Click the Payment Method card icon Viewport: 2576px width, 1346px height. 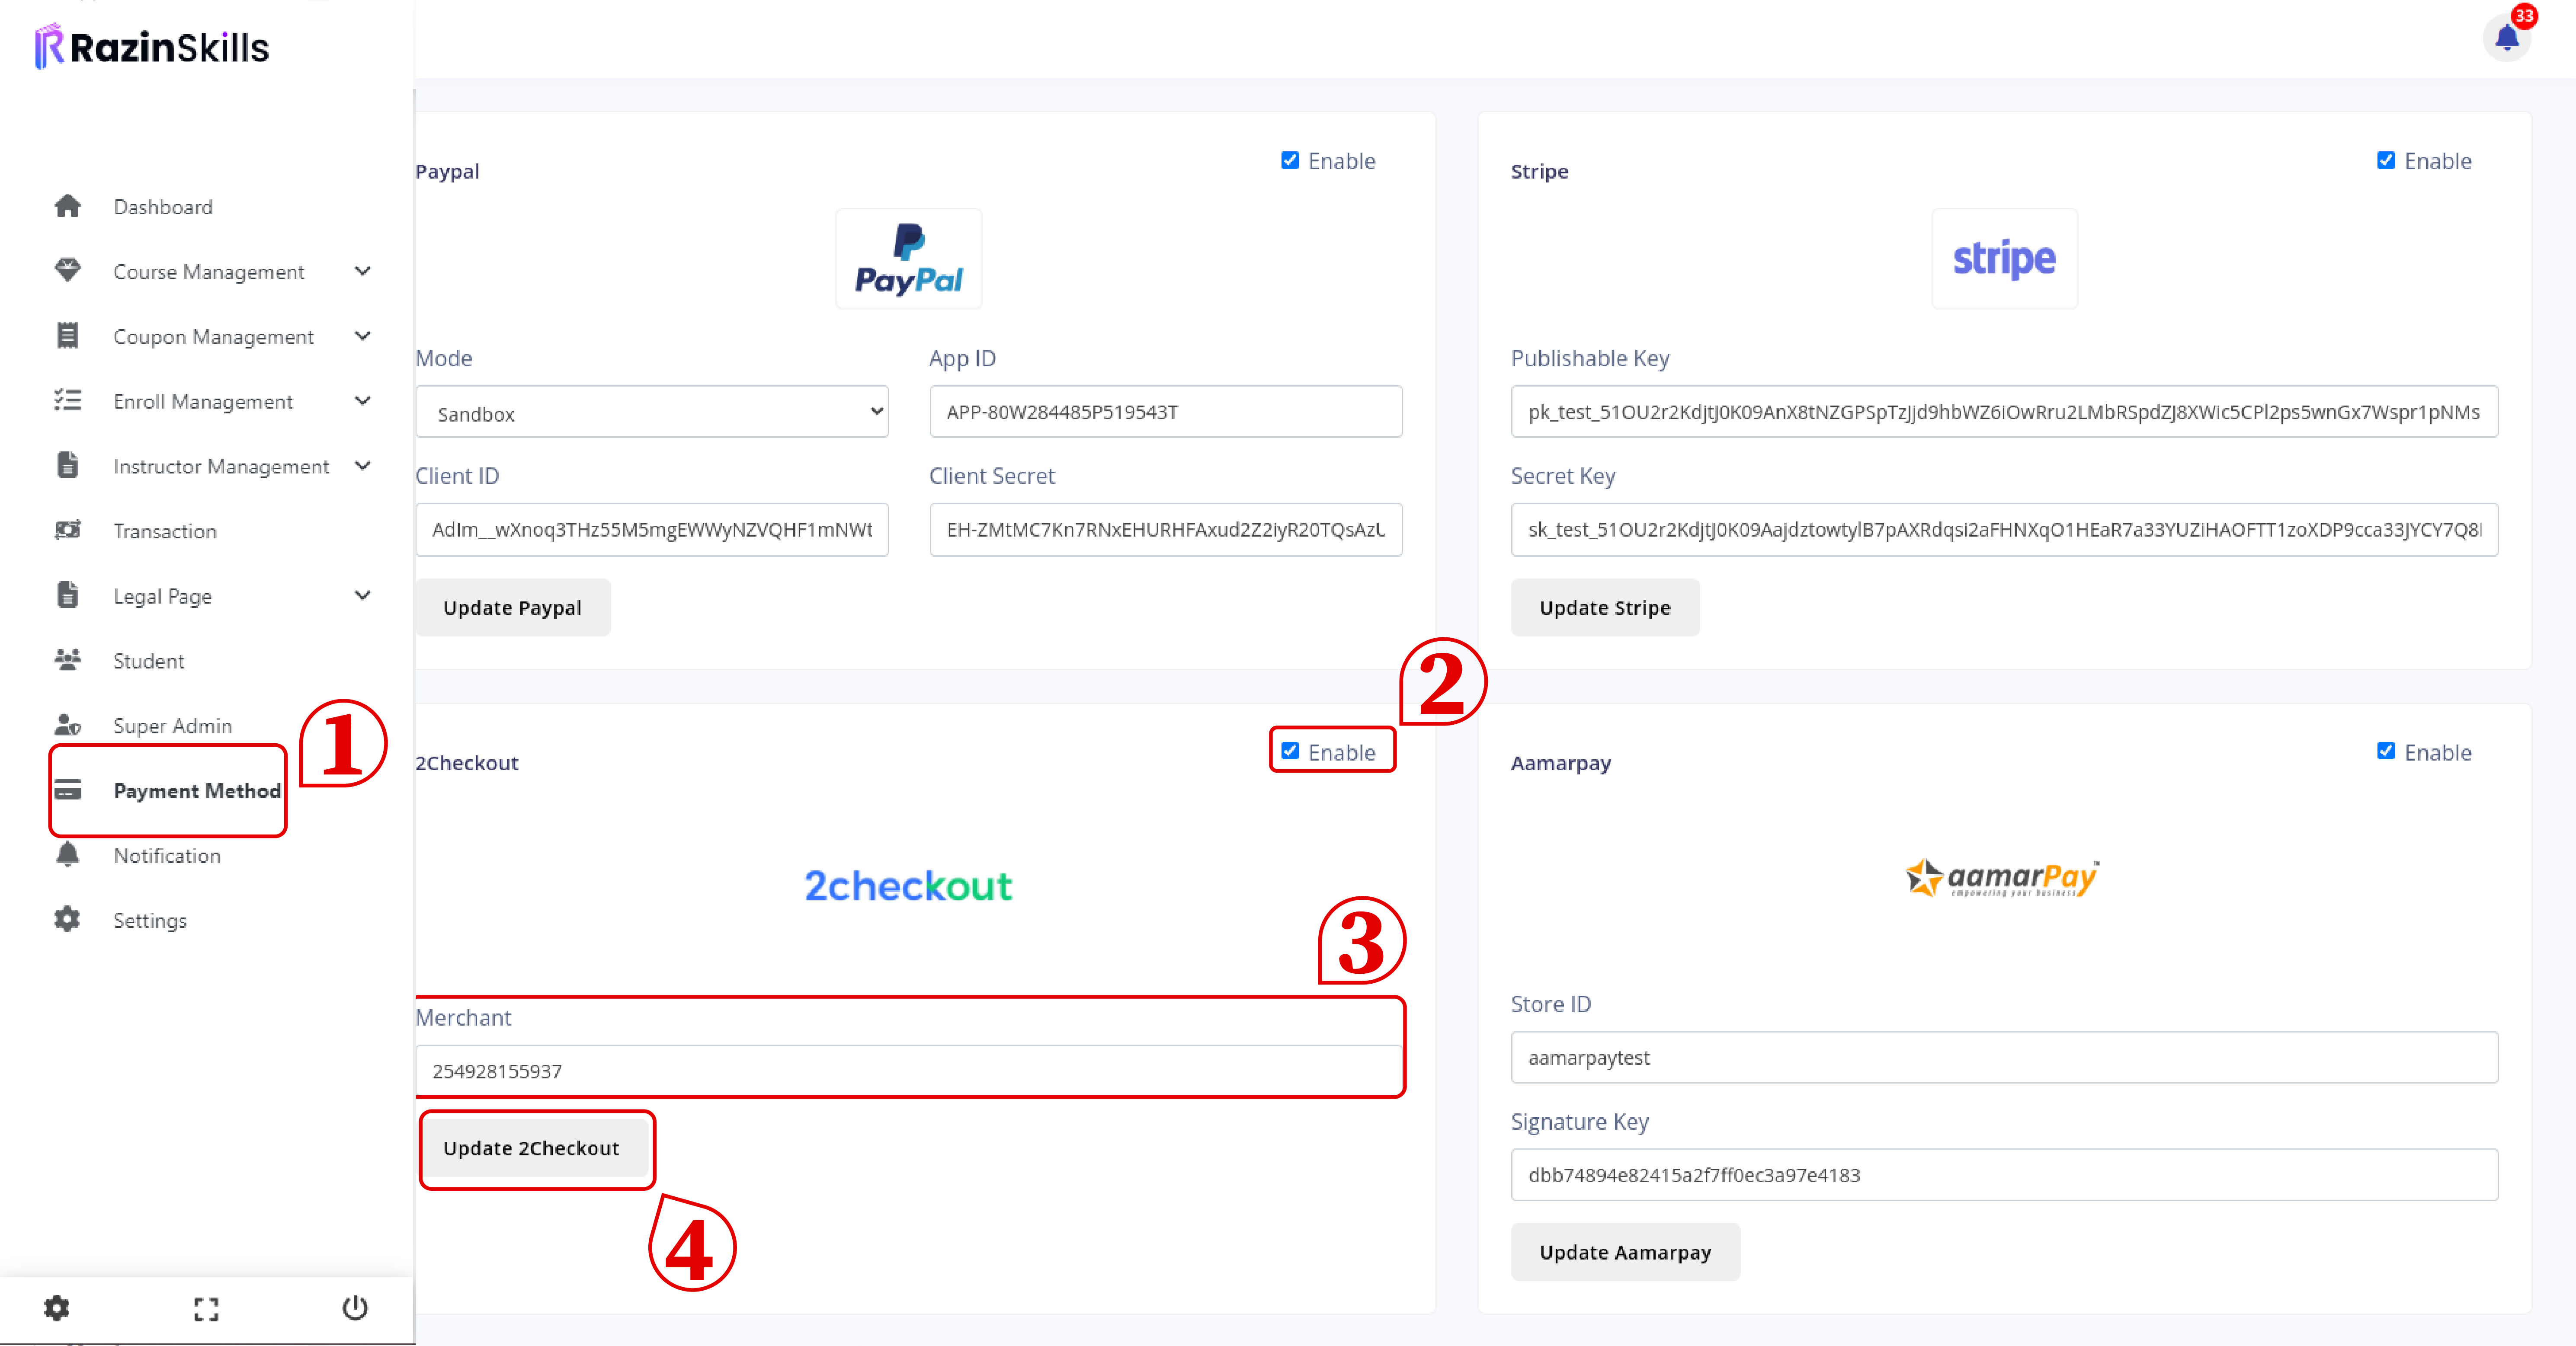point(67,790)
